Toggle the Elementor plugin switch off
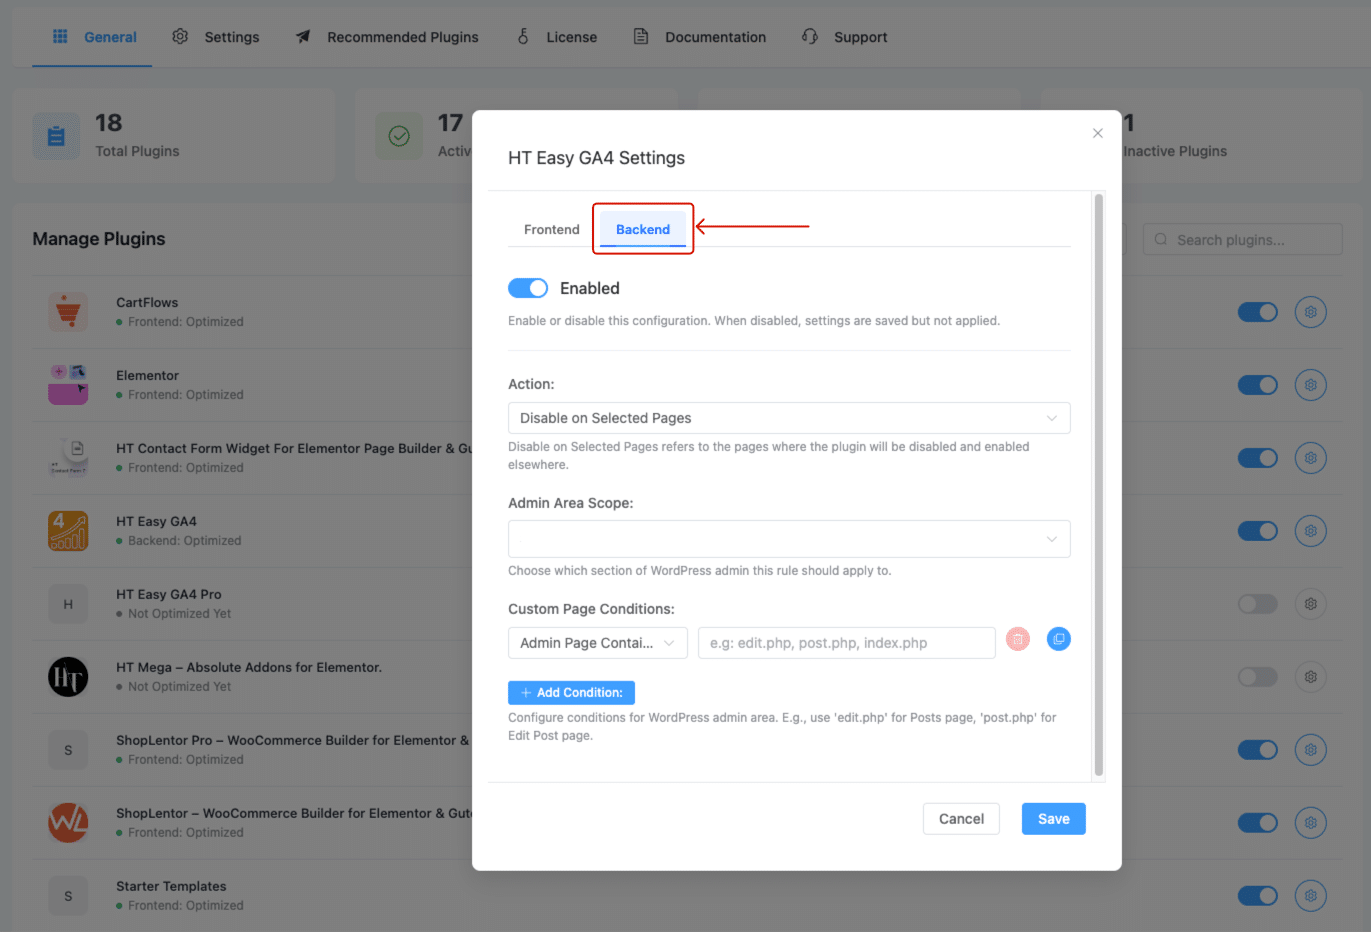This screenshot has width=1371, height=932. click(1257, 384)
